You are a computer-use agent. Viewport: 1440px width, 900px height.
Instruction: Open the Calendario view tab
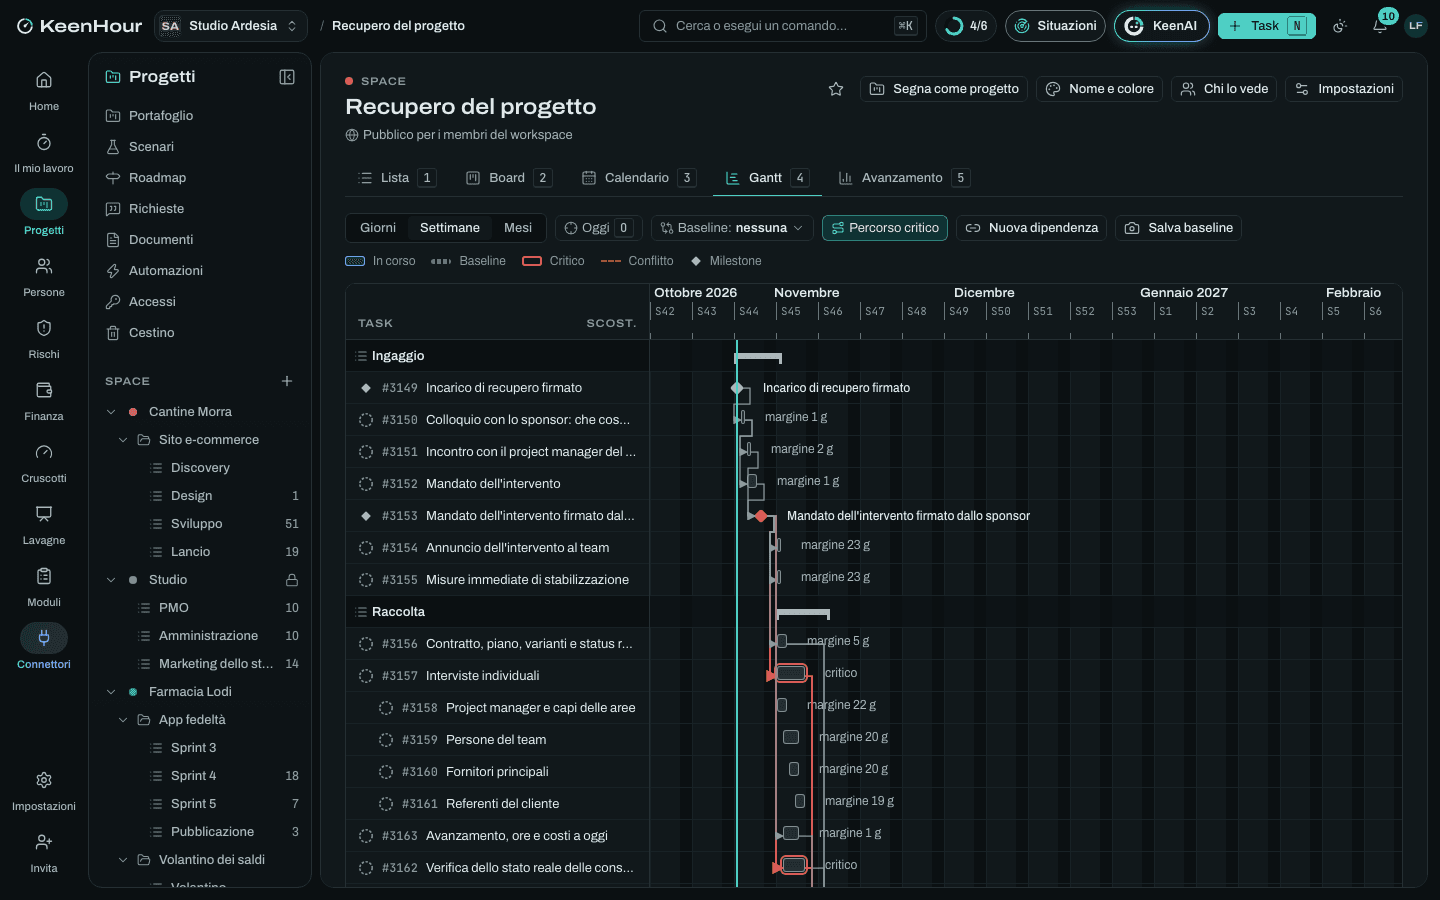[x=638, y=178]
